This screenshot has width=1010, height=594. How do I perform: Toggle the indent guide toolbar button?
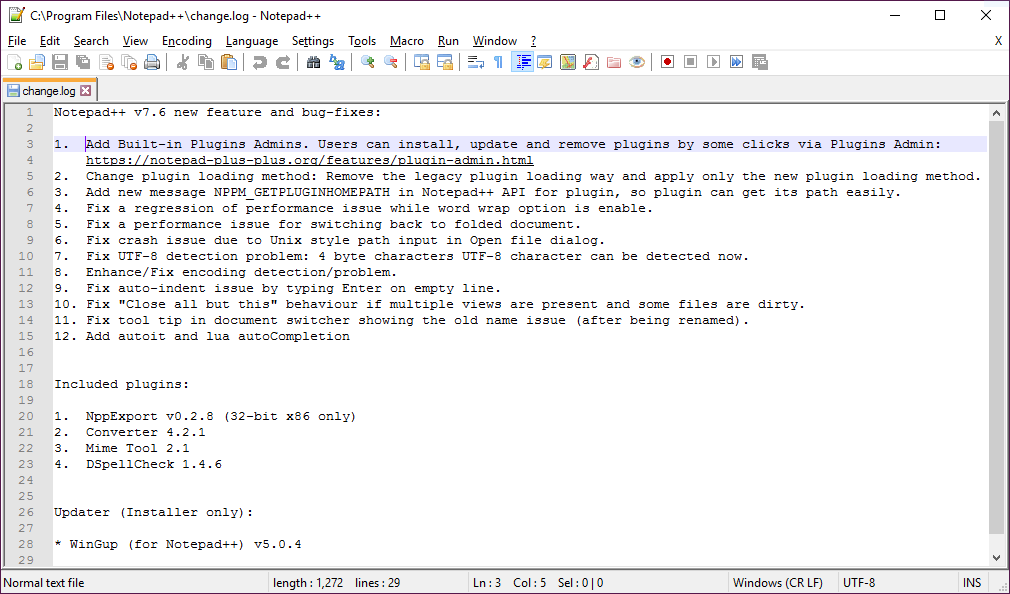[x=522, y=62]
